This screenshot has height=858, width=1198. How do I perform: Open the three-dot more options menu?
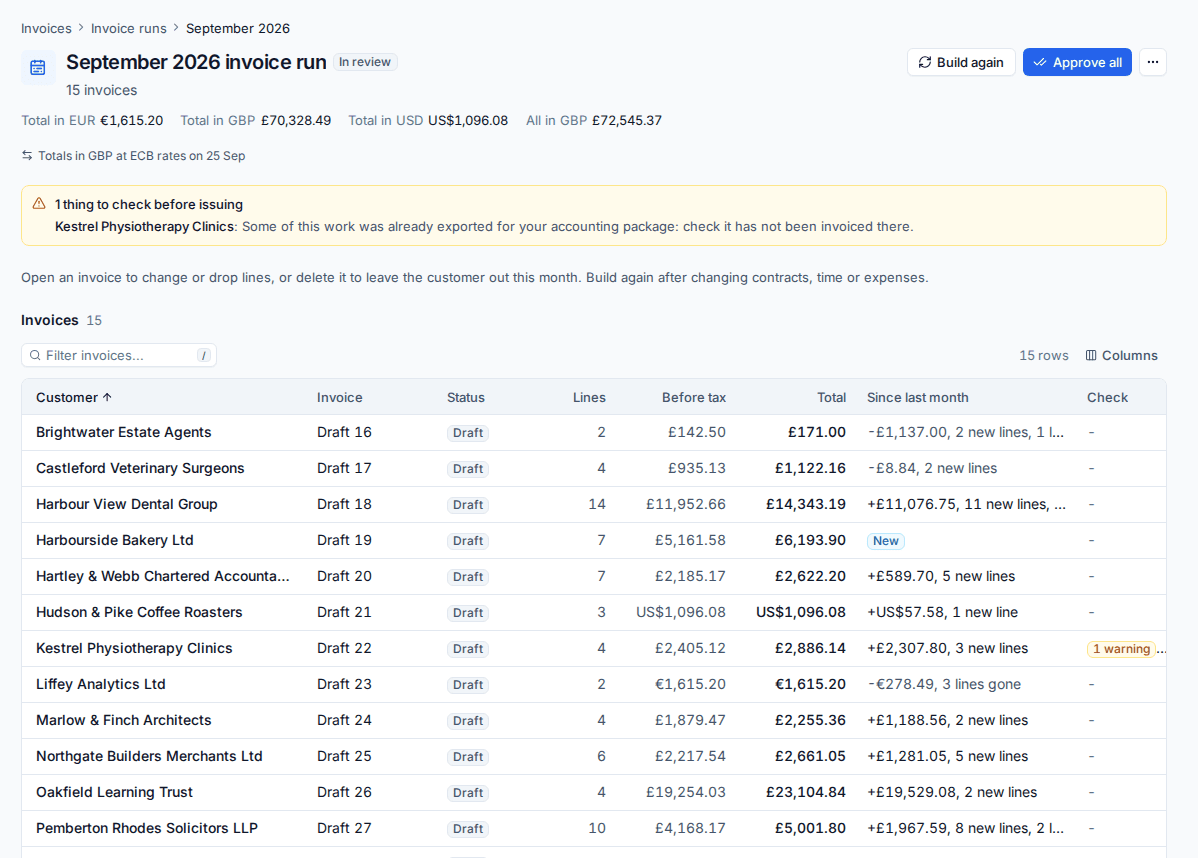click(1152, 62)
